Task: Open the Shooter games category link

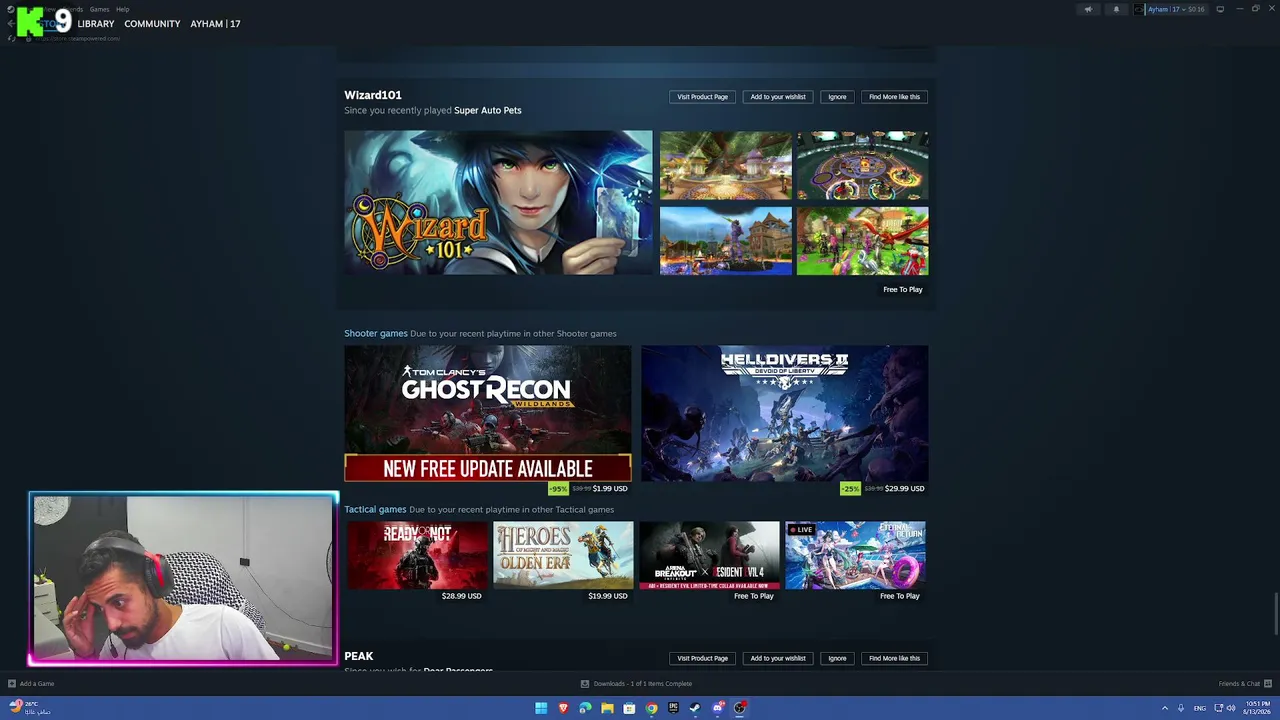Action: [376, 333]
